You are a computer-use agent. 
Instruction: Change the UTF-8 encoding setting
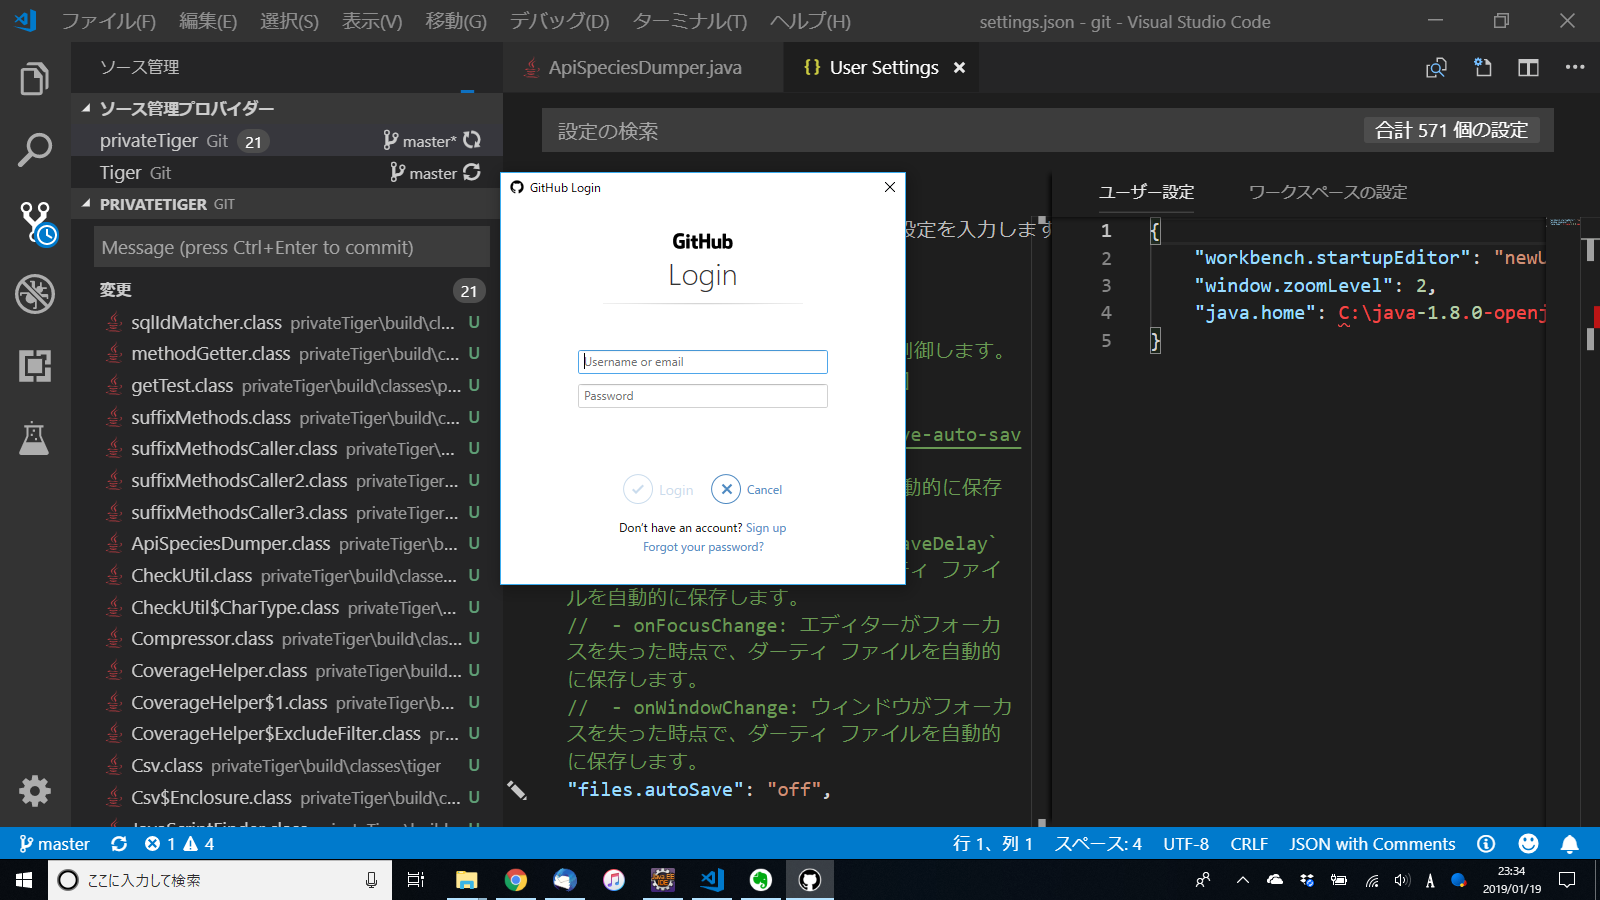tap(1186, 844)
